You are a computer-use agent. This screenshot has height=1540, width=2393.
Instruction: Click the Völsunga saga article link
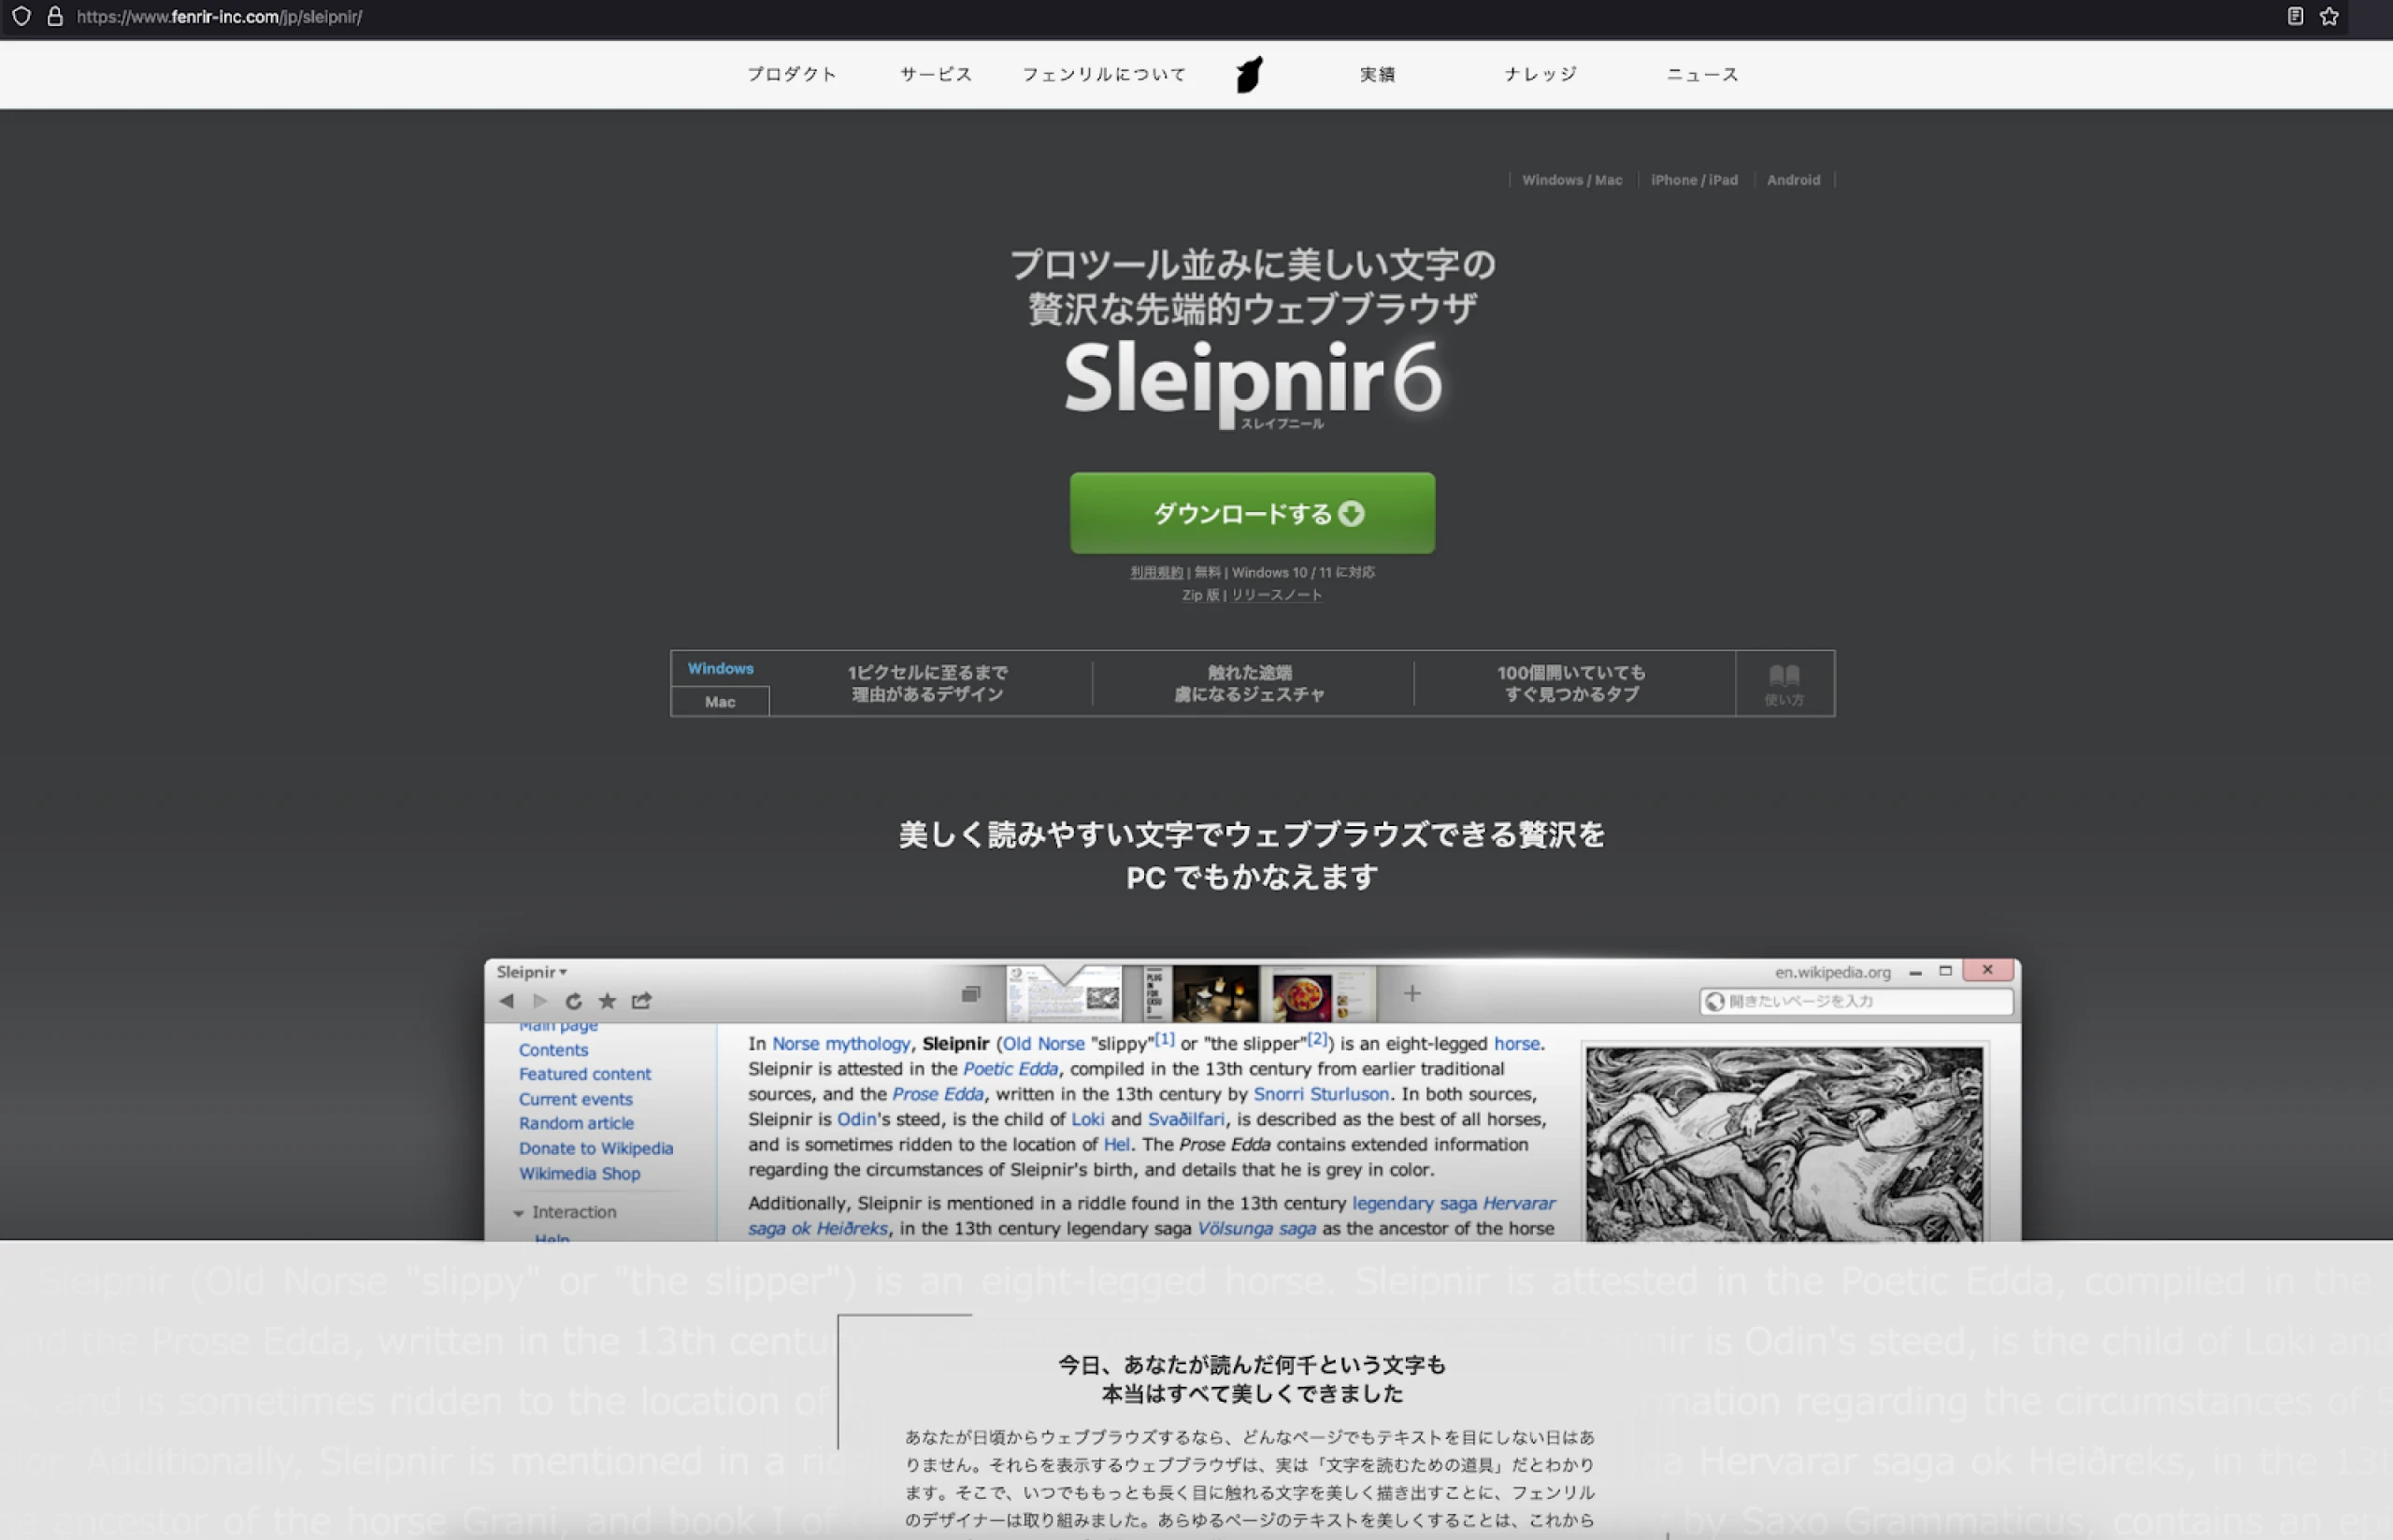coord(1256,1228)
